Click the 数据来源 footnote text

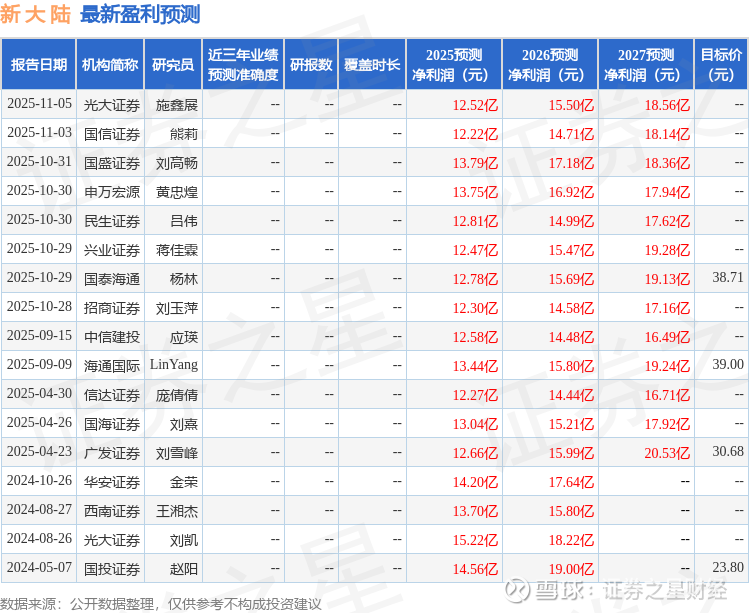click(160, 604)
